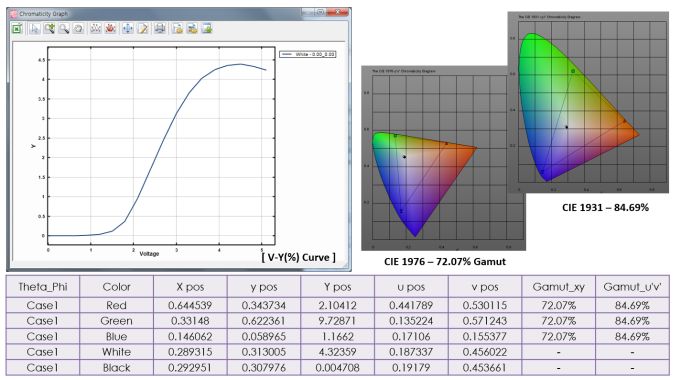Select the arrow pointer tool
693x380 pixels.
(x=34, y=29)
